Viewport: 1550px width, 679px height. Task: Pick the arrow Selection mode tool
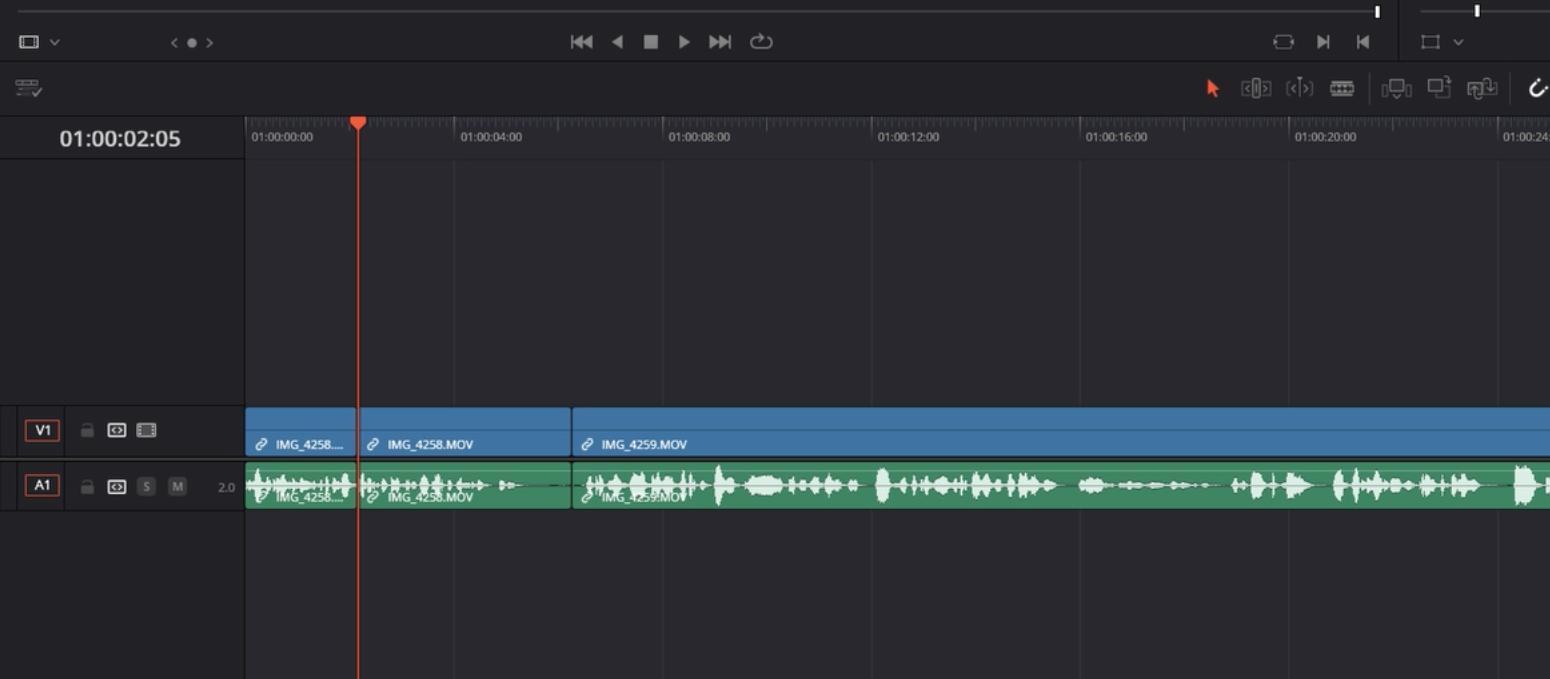[1213, 89]
